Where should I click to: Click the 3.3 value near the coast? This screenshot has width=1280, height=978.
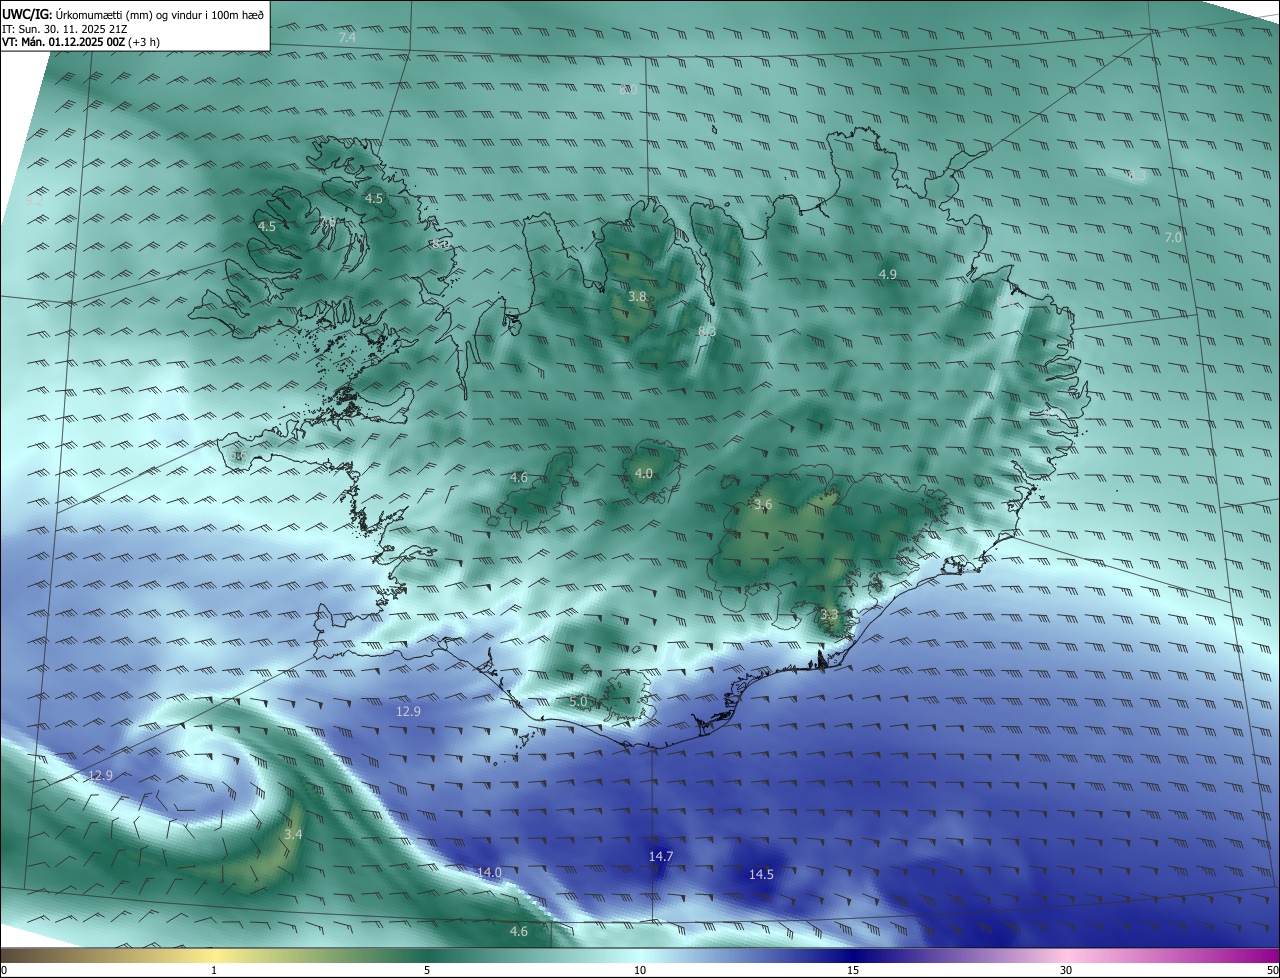point(829,614)
